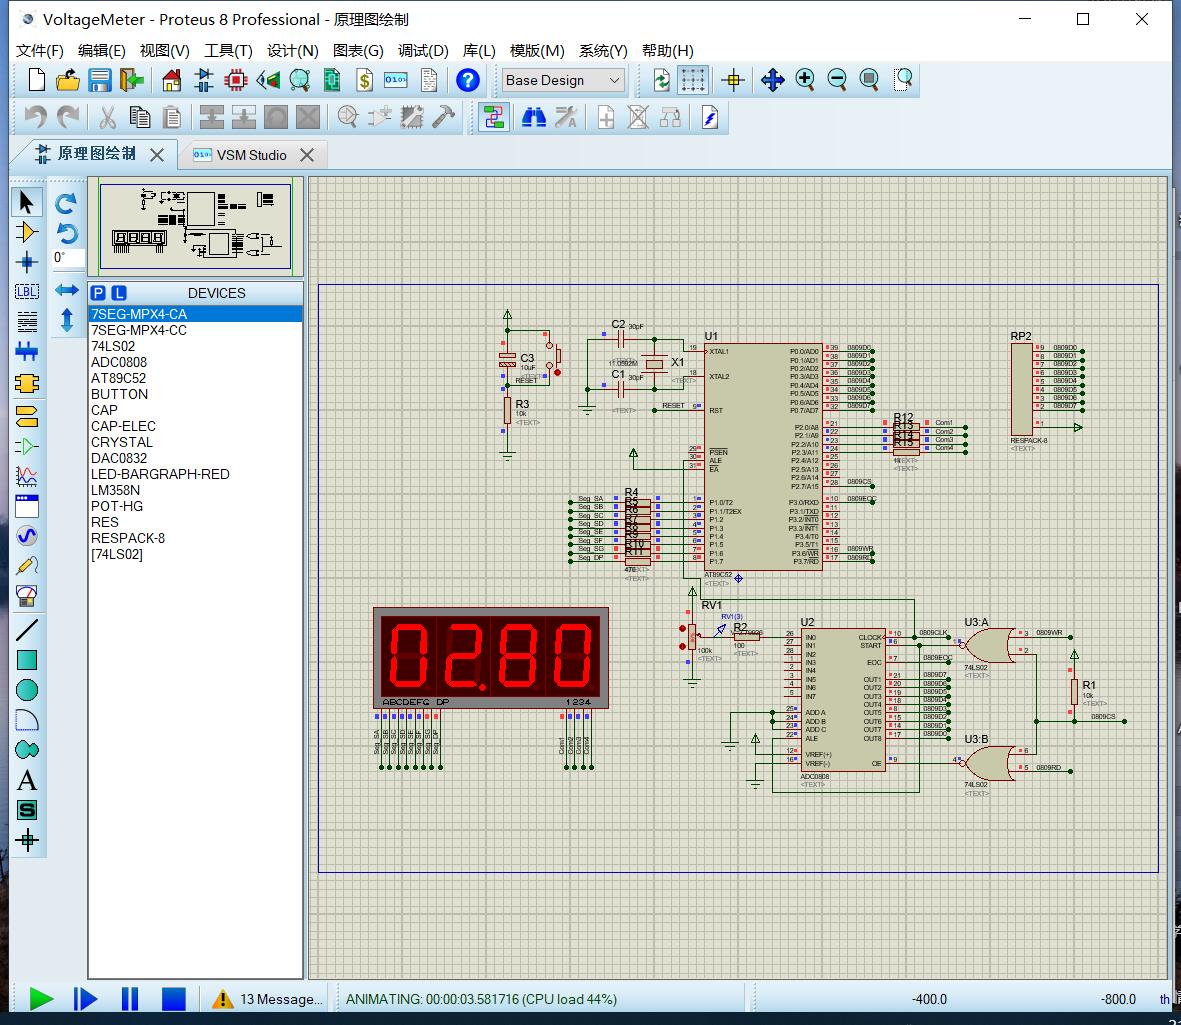Viewport: 1181px width, 1025px height.
Task: Open a project with the folder icon
Action: [68, 80]
